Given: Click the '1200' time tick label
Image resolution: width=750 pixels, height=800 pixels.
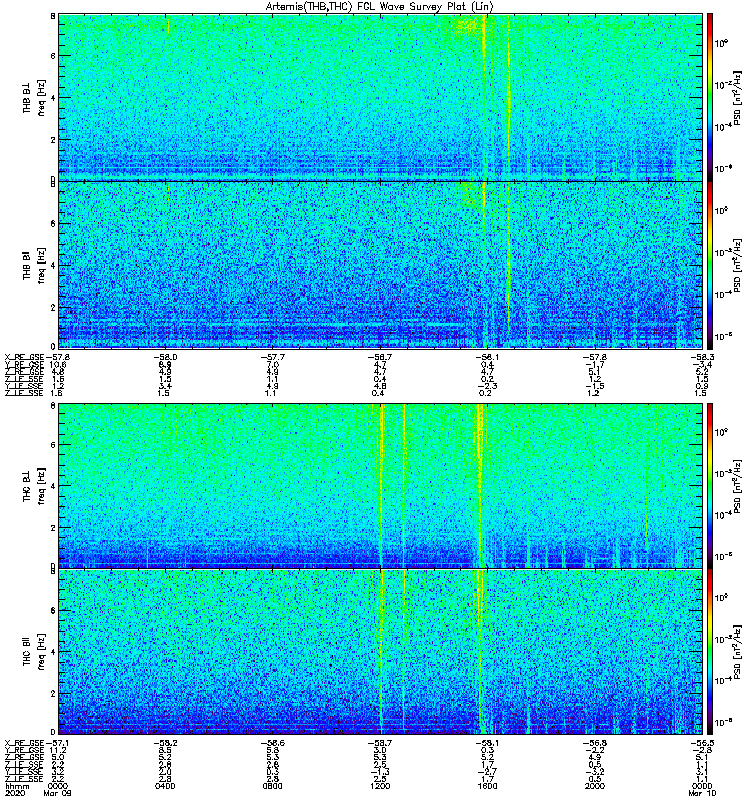Looking at the screenshot, I should [x=380, y=786].
